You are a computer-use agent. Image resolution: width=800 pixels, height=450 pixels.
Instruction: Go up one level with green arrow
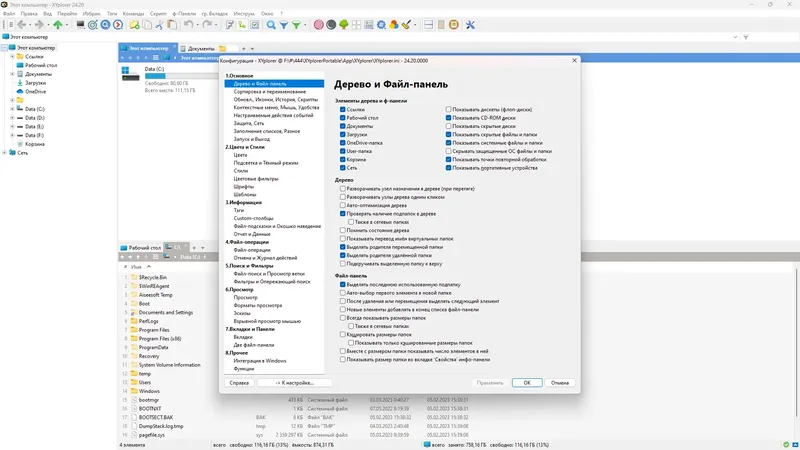[x=58, y=24]
